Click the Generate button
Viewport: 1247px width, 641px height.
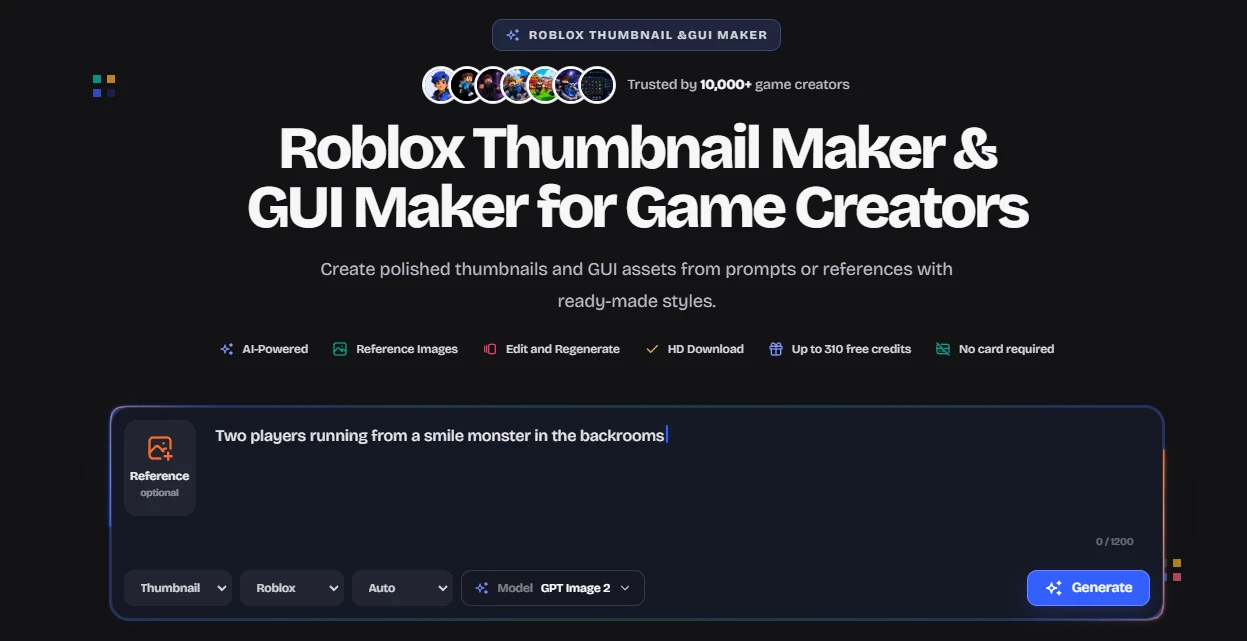(x=1088, y=588)
